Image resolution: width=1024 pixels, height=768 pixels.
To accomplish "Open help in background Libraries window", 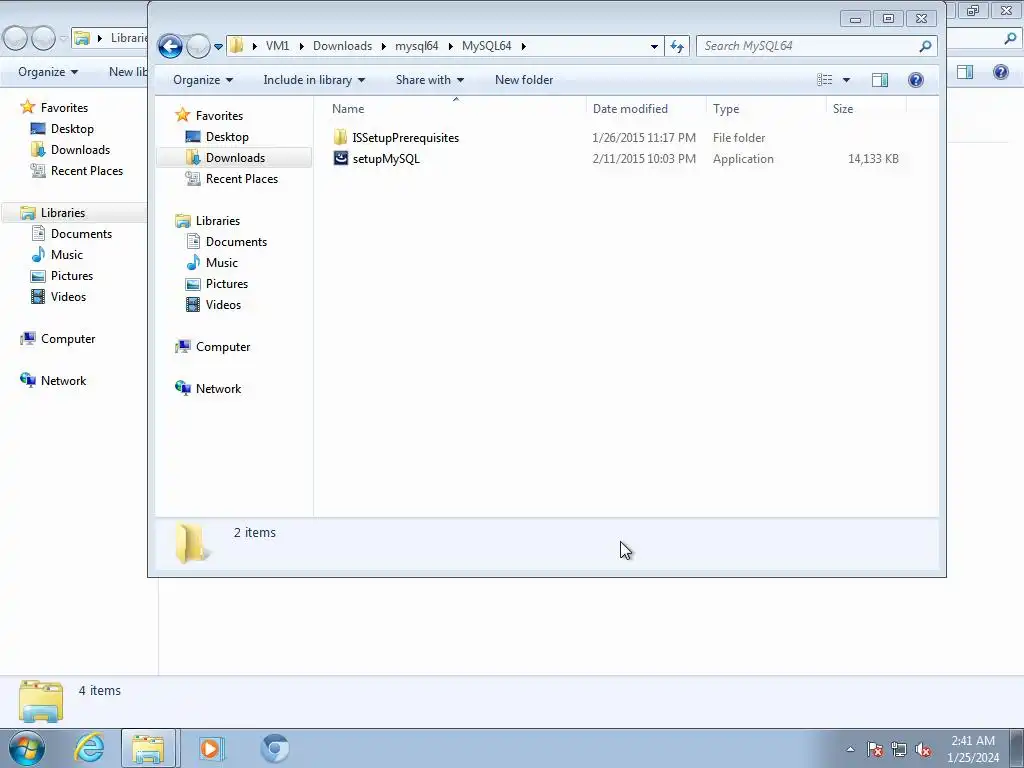I will [1000, 72].
